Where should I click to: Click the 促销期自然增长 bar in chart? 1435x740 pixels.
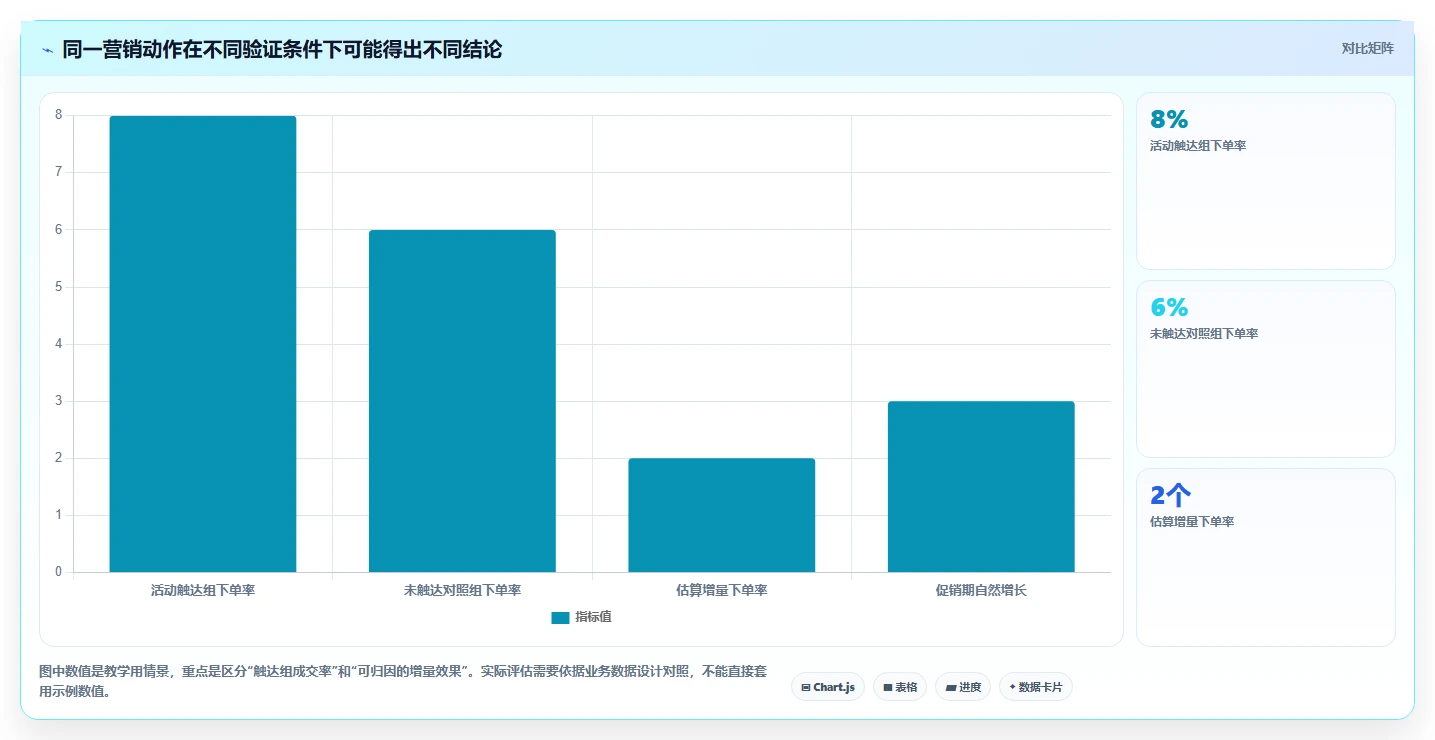[981, 487]
